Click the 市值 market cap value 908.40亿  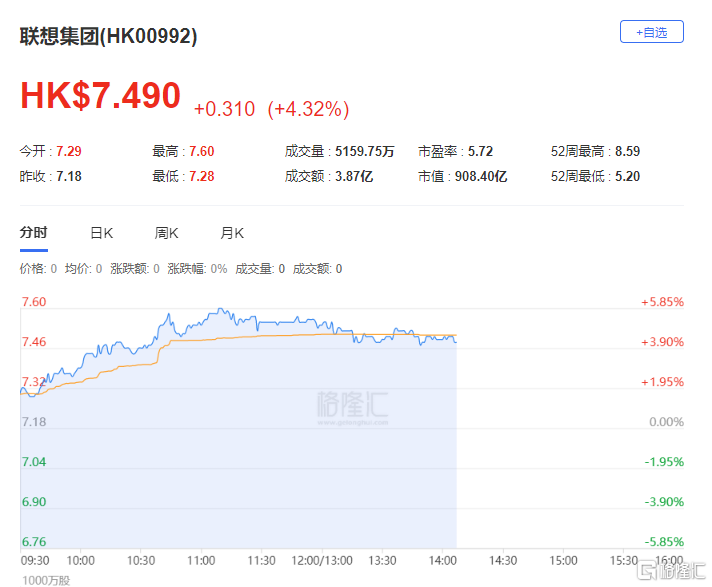(x=481, y=176)
